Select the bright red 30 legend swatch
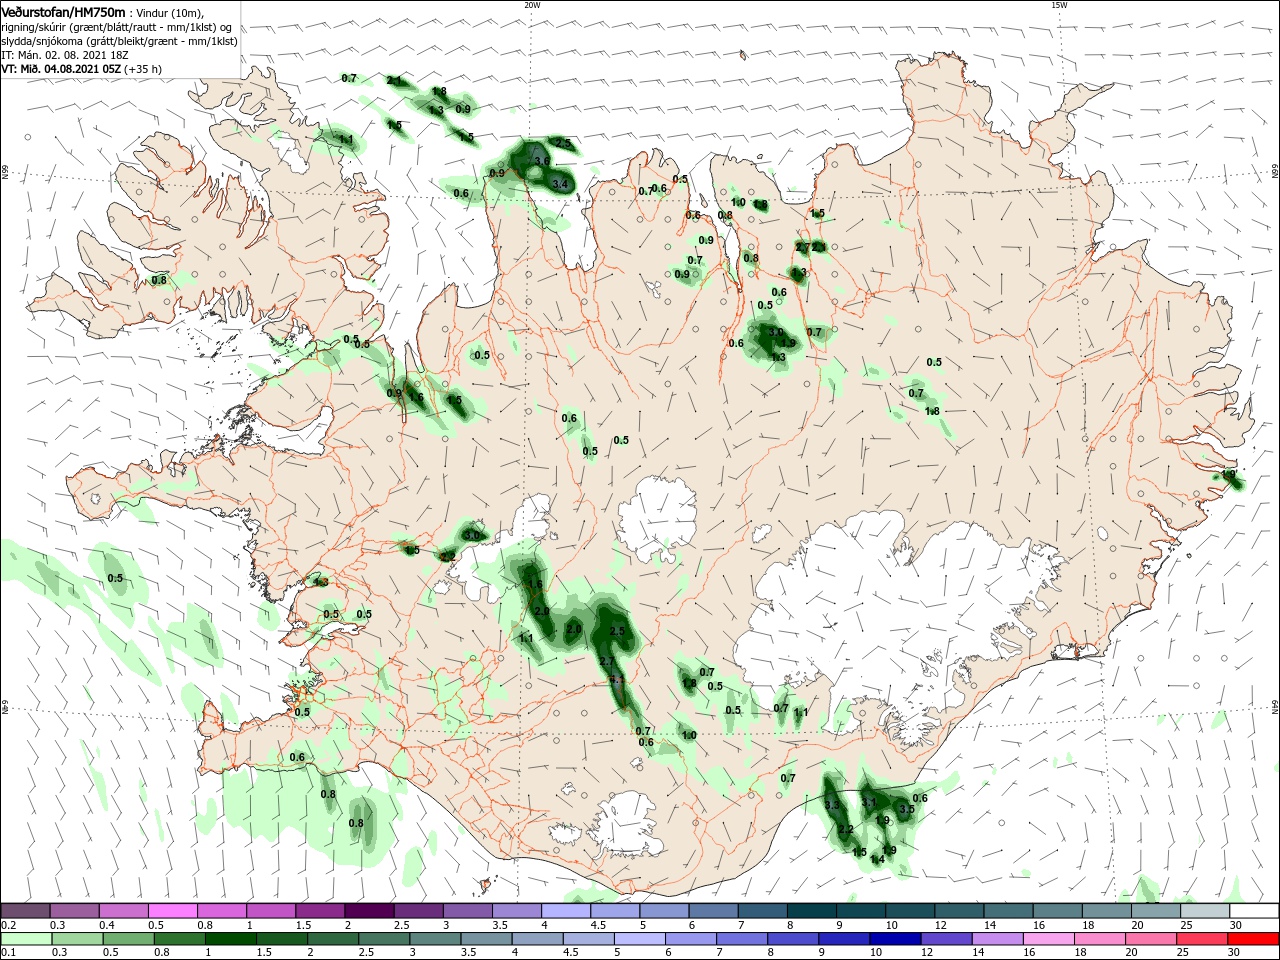The width and height of the screenshot is (1280, 960). point(1253,939)
